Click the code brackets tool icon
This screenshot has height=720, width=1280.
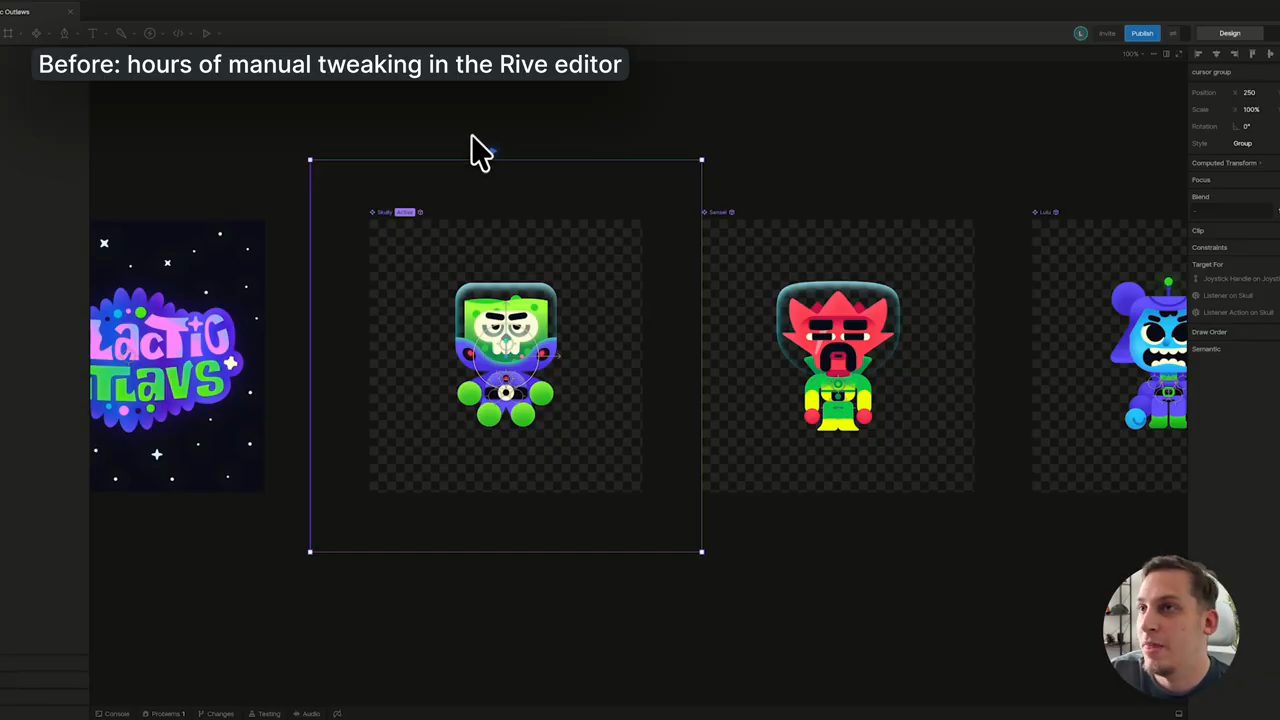coord(178,33)
